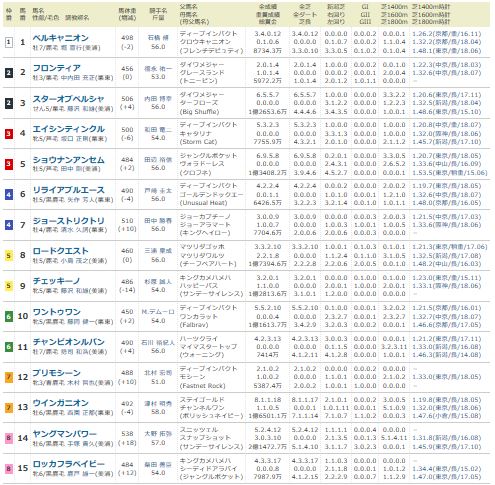Click orange bracket 7 box beside プリモシーン

coord(9,377)
